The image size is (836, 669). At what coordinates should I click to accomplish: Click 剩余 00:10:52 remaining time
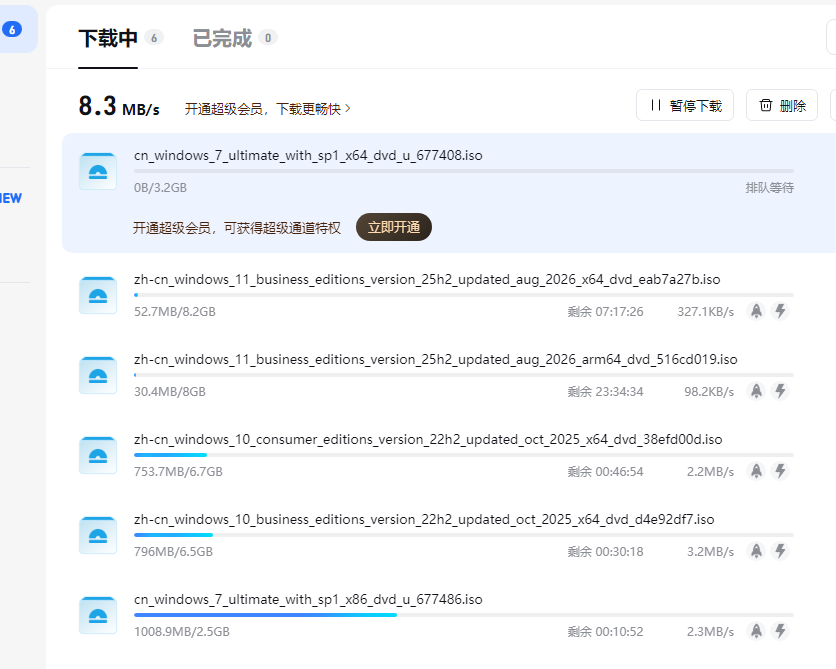click(605, 631)
